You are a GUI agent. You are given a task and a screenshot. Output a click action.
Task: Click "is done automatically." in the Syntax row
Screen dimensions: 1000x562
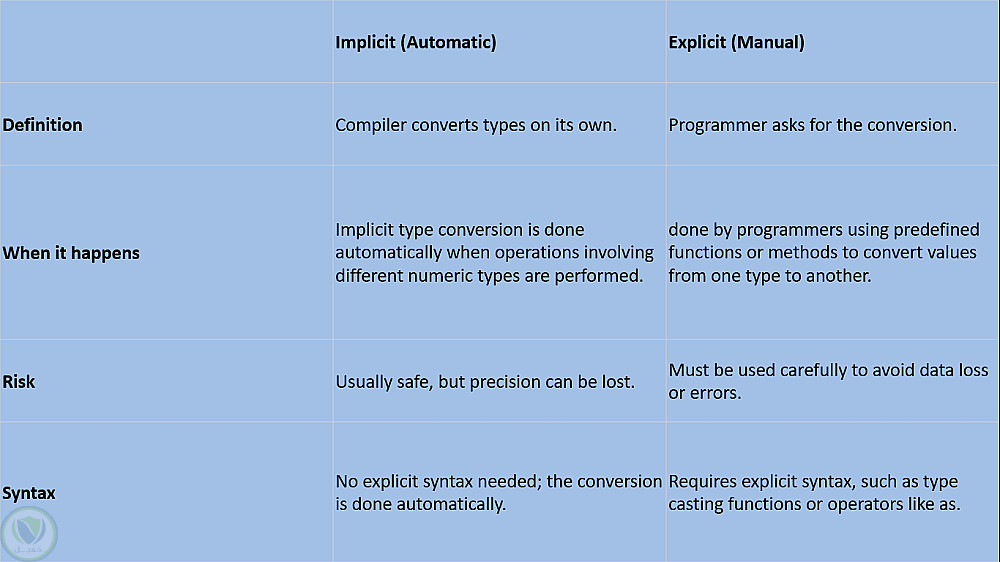click(421, 504)
